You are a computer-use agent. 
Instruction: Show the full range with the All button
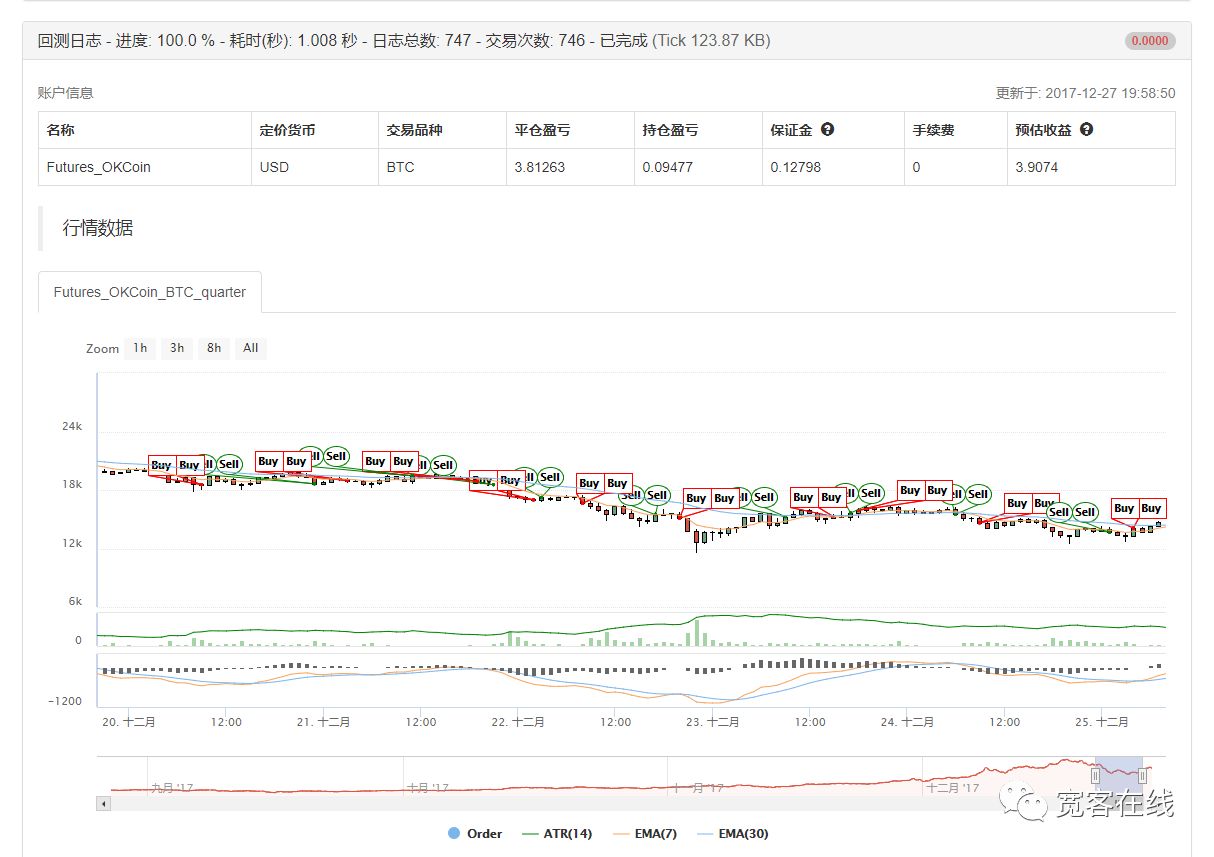click(250, 348)
